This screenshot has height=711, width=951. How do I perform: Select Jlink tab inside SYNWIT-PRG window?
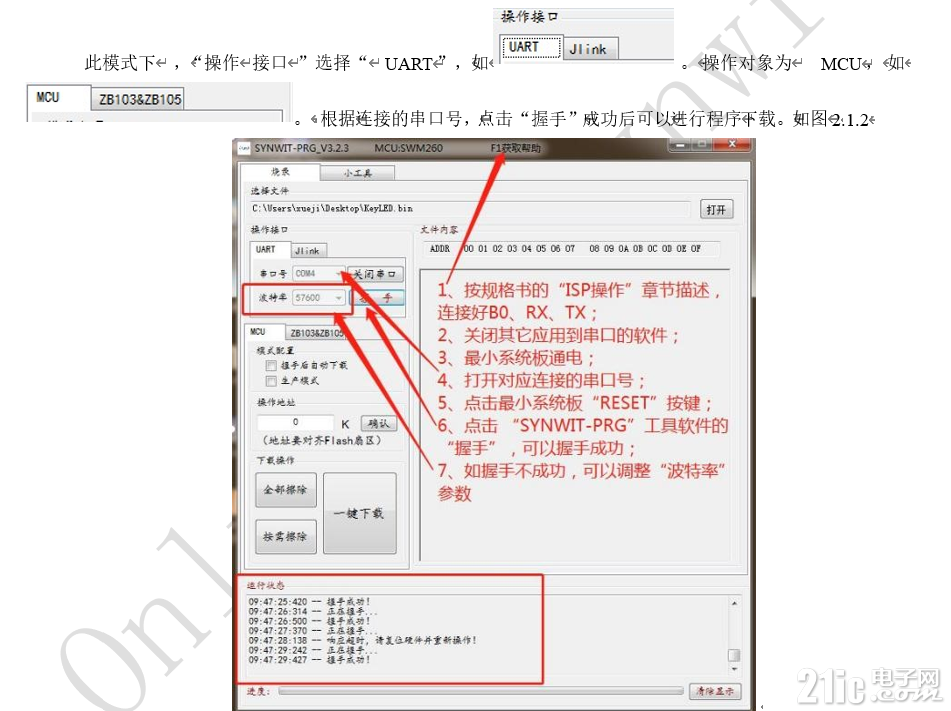(307, 251)
